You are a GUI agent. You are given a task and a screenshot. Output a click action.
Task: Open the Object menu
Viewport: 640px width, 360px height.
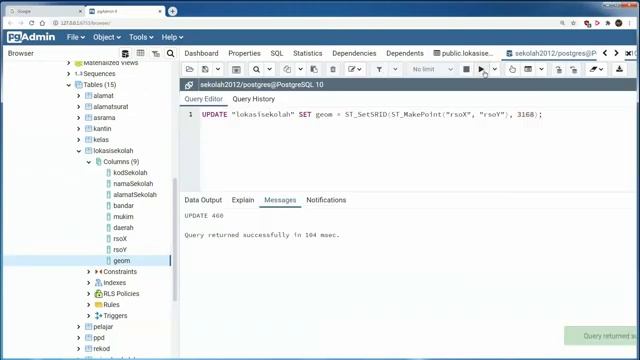pyautogui.click(x=107, y=37)
